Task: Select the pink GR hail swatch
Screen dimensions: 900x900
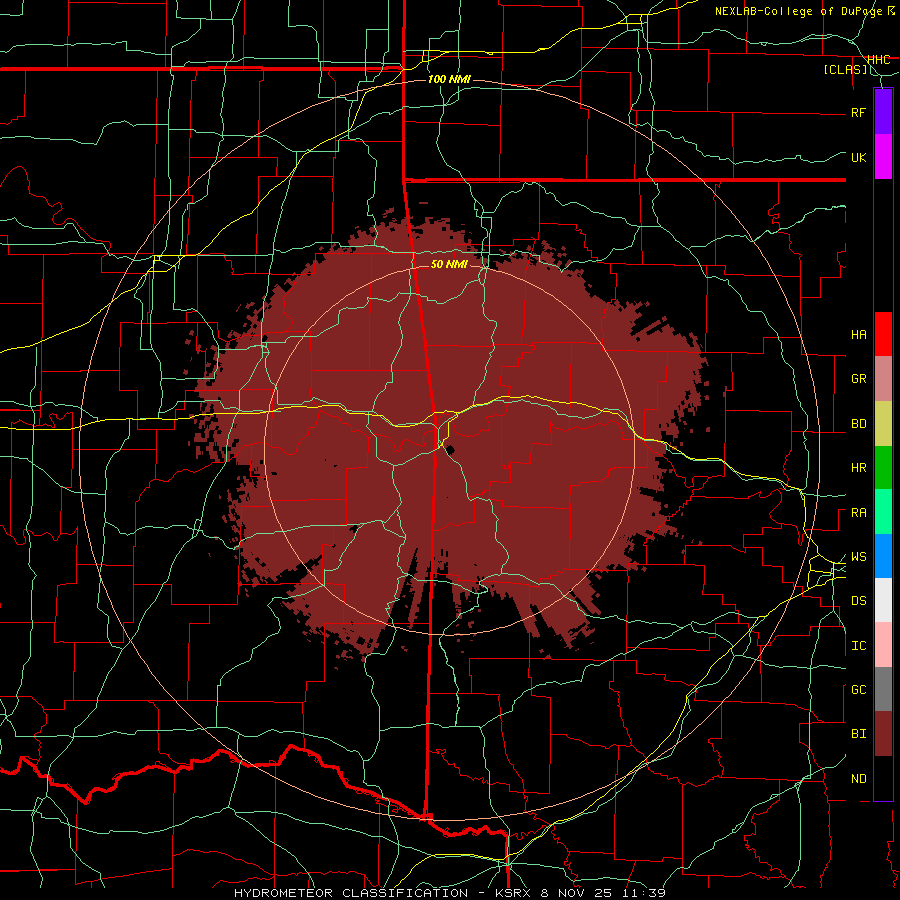Action: 883,379
